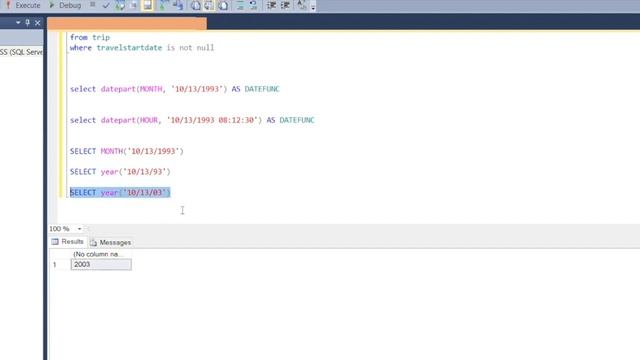Select the highlighted Results to Grid icon
The height and width of the screenshot is (360, 640).
pos(209,5)
